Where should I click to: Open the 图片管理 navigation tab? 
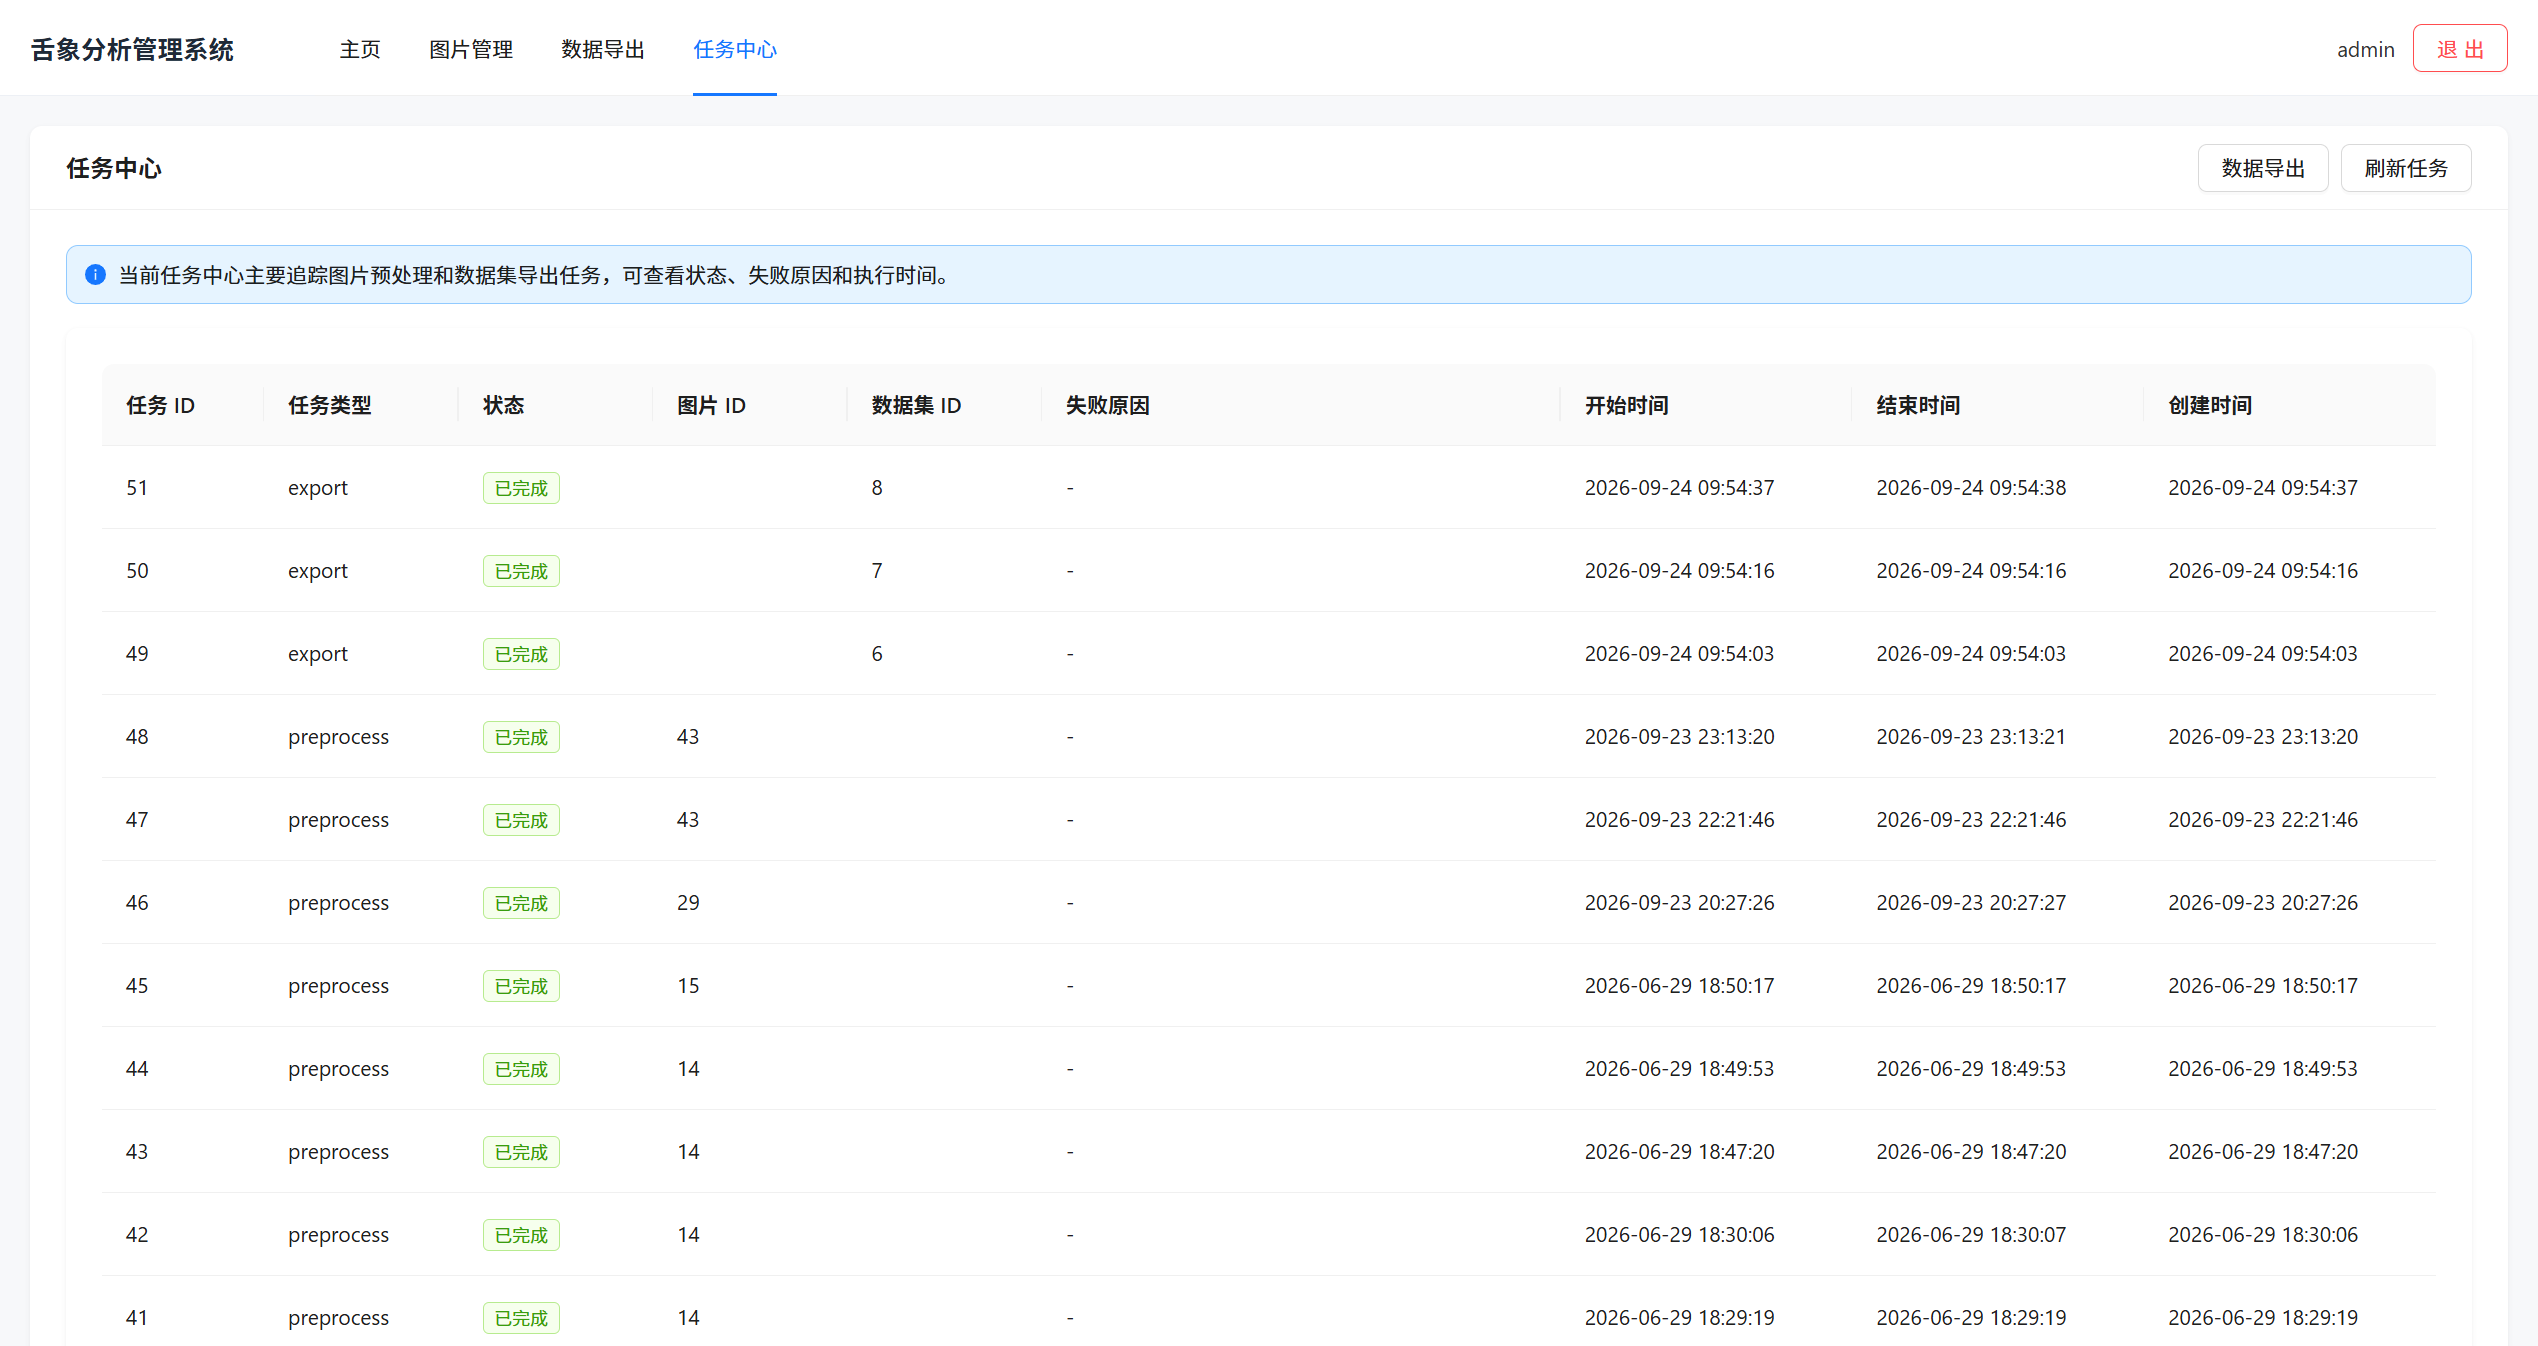471,49
